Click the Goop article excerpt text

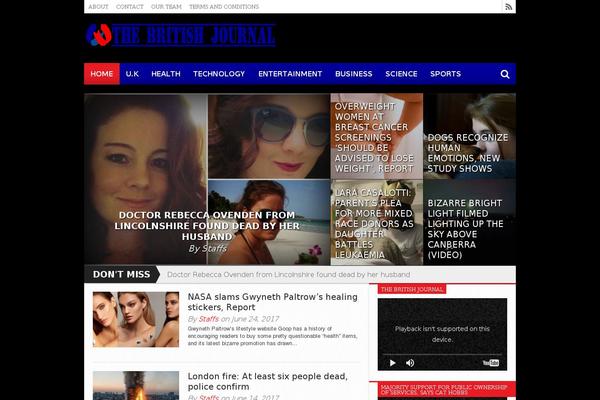click(272, 336)
